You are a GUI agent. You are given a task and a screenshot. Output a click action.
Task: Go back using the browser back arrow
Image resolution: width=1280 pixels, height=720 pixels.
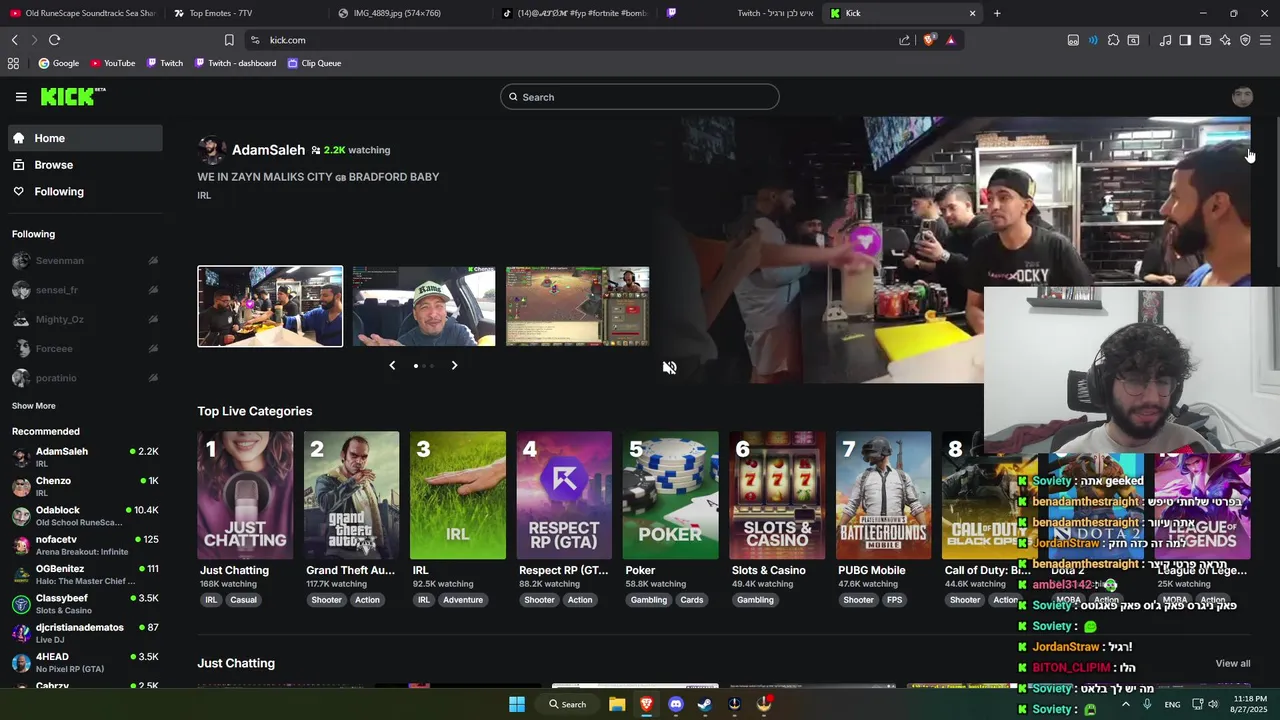14,40
